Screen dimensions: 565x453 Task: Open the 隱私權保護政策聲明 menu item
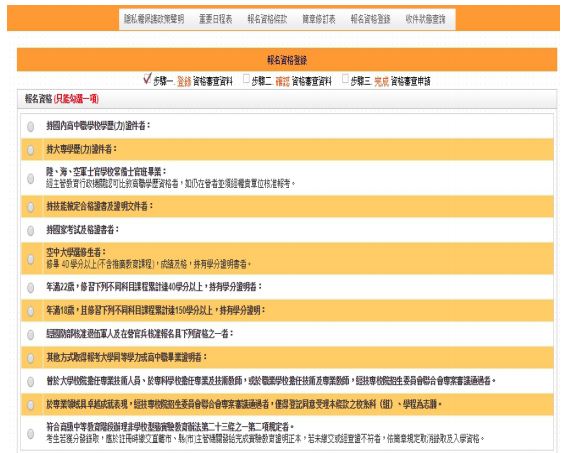pyautogui.click(x=154, y=19)
